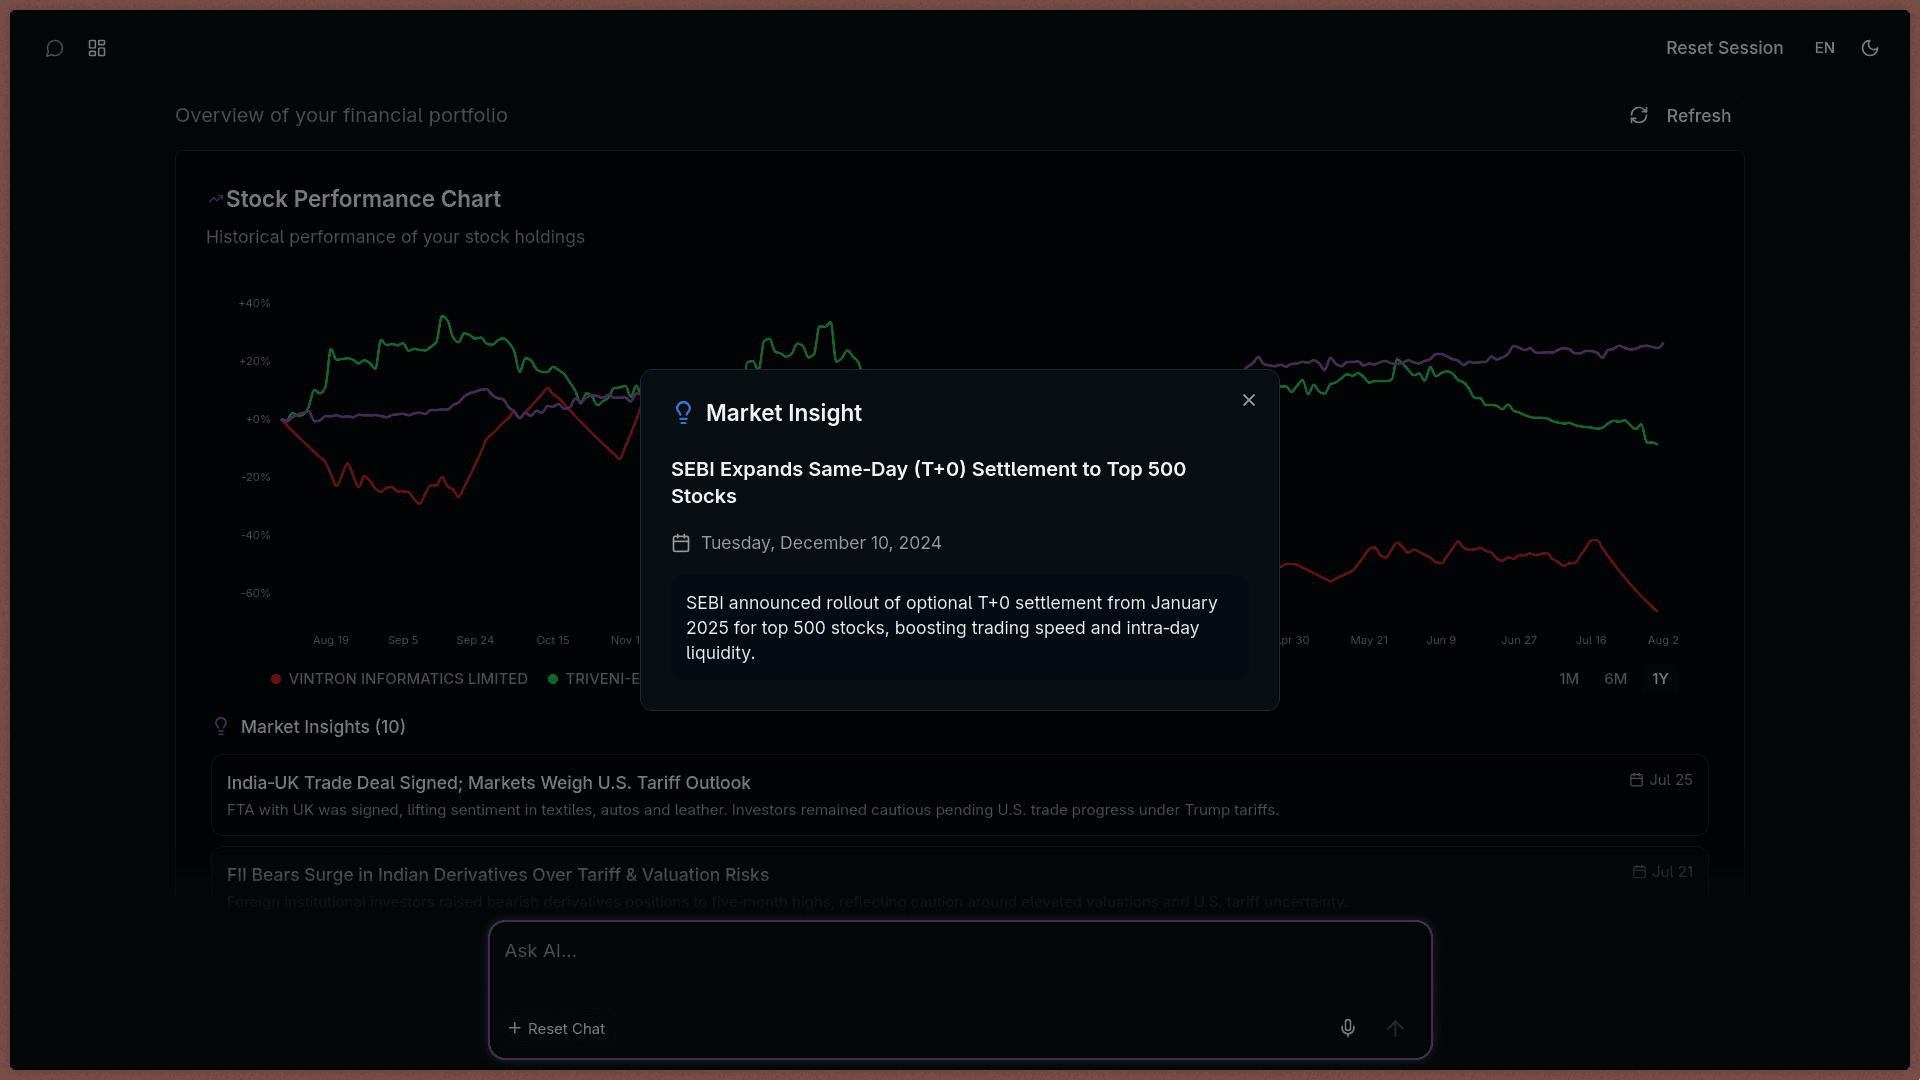The width and height of the screenshot is (1920, 1080).
Task: Click the 'Stock Performance Chart' title
Action: (x=363, y=199)
